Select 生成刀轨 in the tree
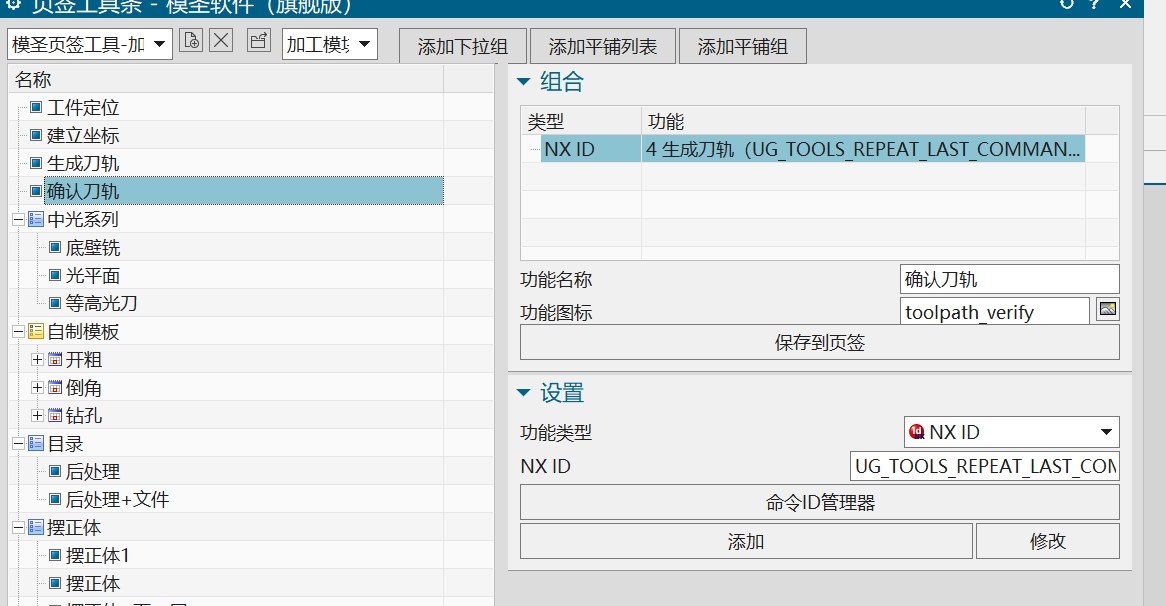The image size is (1166, 606). (83, 164)
